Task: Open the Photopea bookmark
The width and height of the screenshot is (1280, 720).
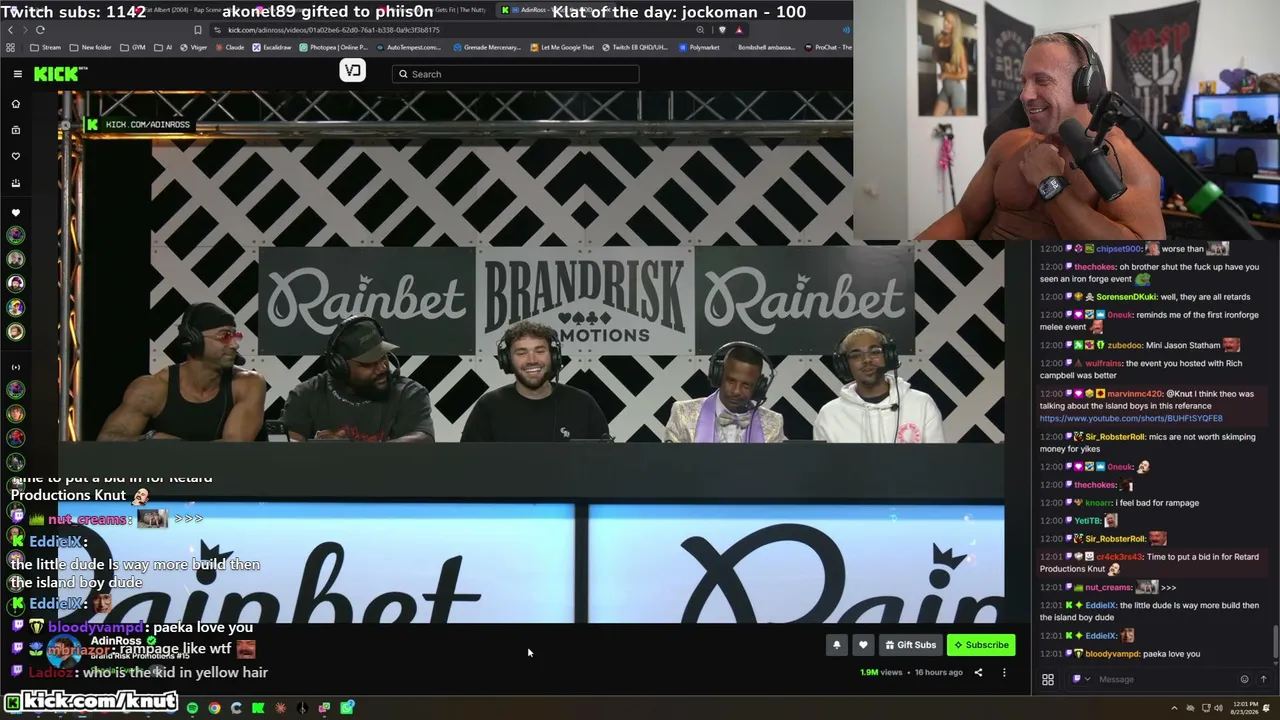Action: (333, 47)
